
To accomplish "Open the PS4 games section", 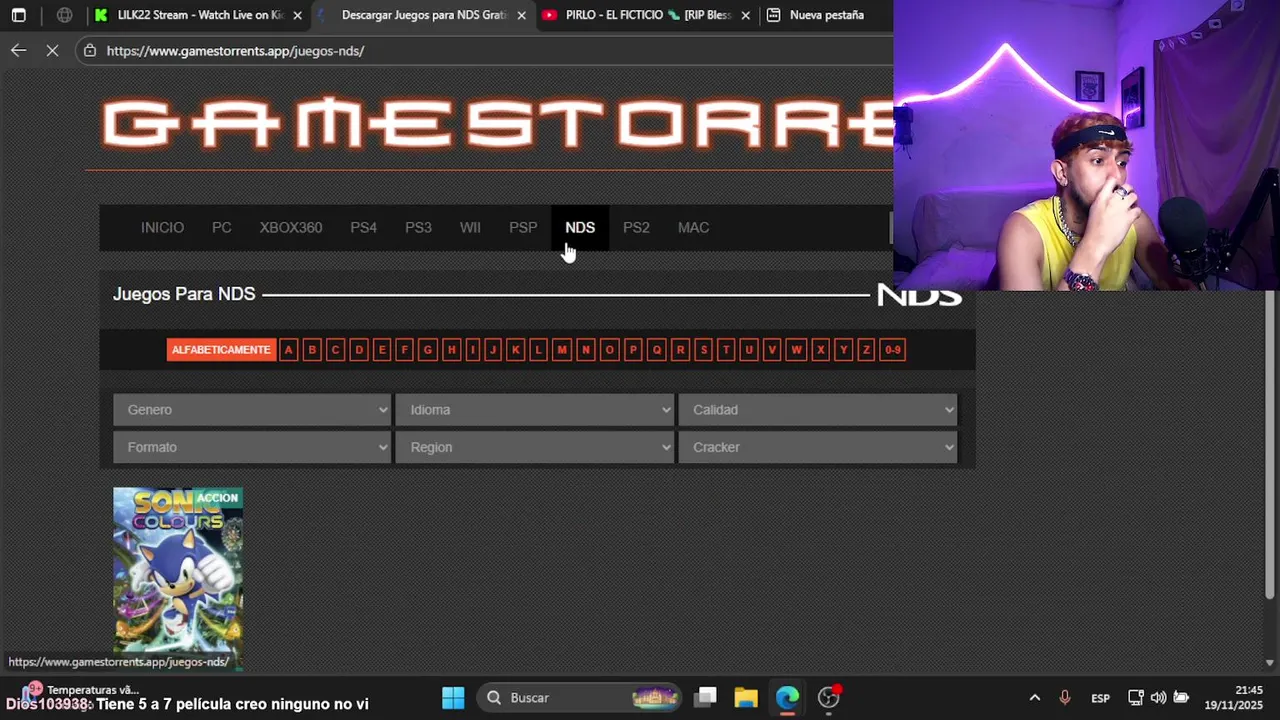I will pos(363,227).
